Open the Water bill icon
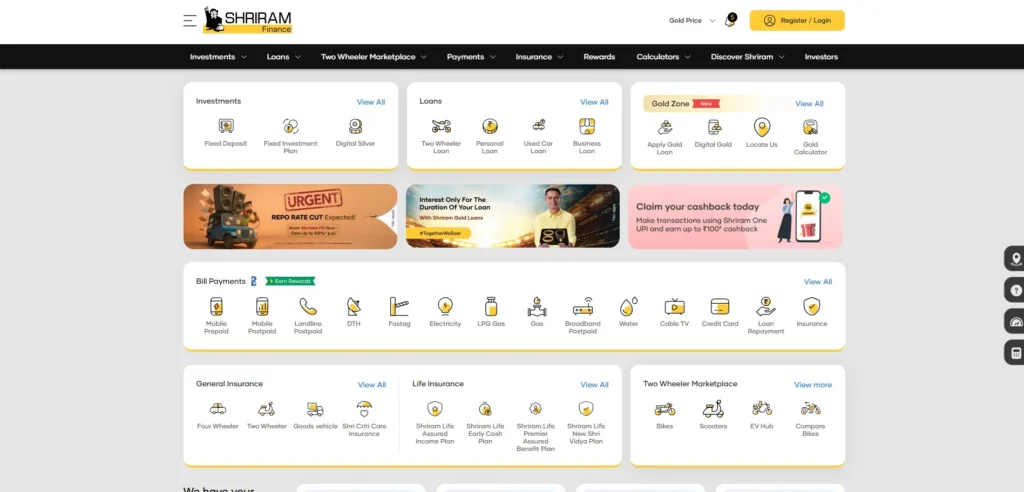The image size is (1024, 492). click(628, 306)
